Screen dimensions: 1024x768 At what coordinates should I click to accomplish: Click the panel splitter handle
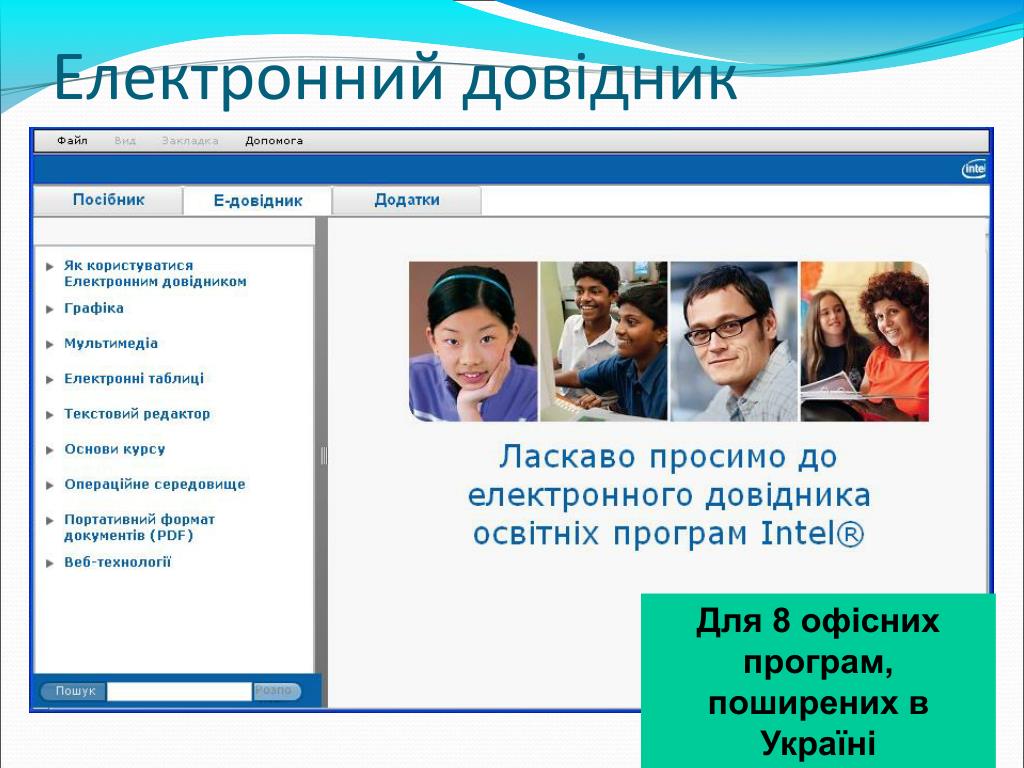coord(323,456)
